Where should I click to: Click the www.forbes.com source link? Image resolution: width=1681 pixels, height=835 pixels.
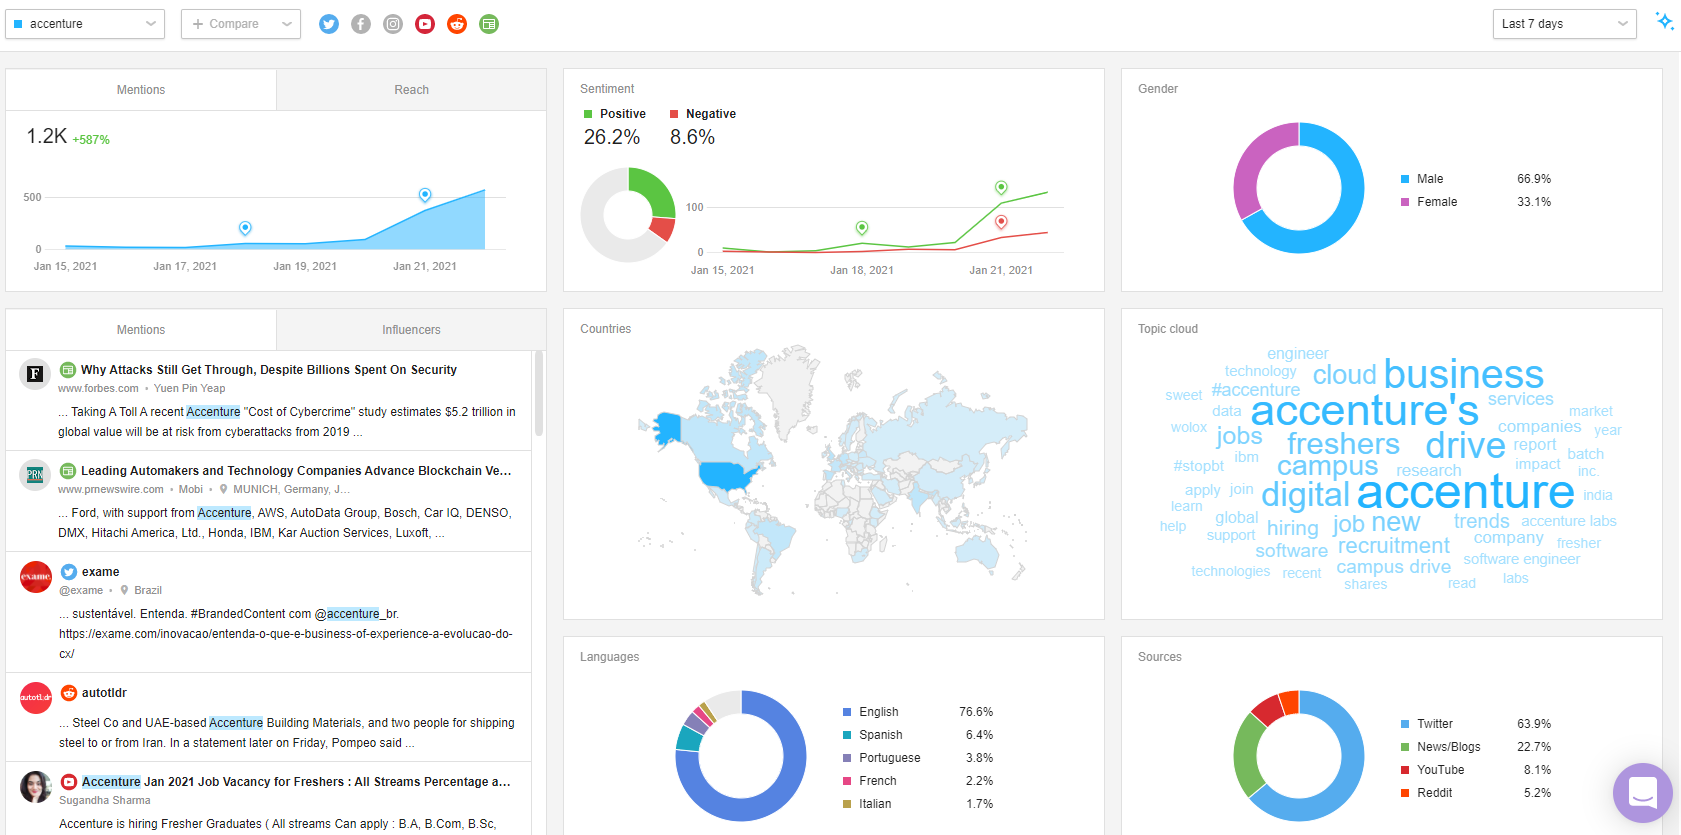(x=98, y=389)
